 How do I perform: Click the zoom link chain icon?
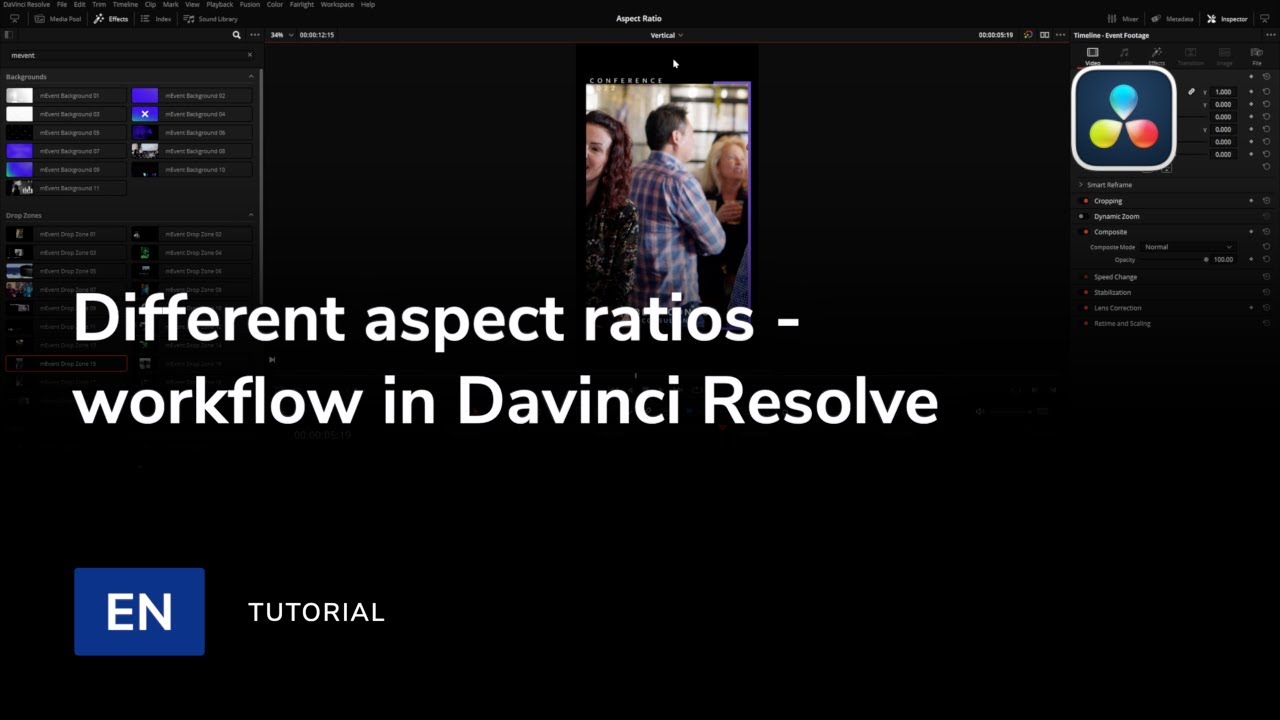pos(1191,92)
